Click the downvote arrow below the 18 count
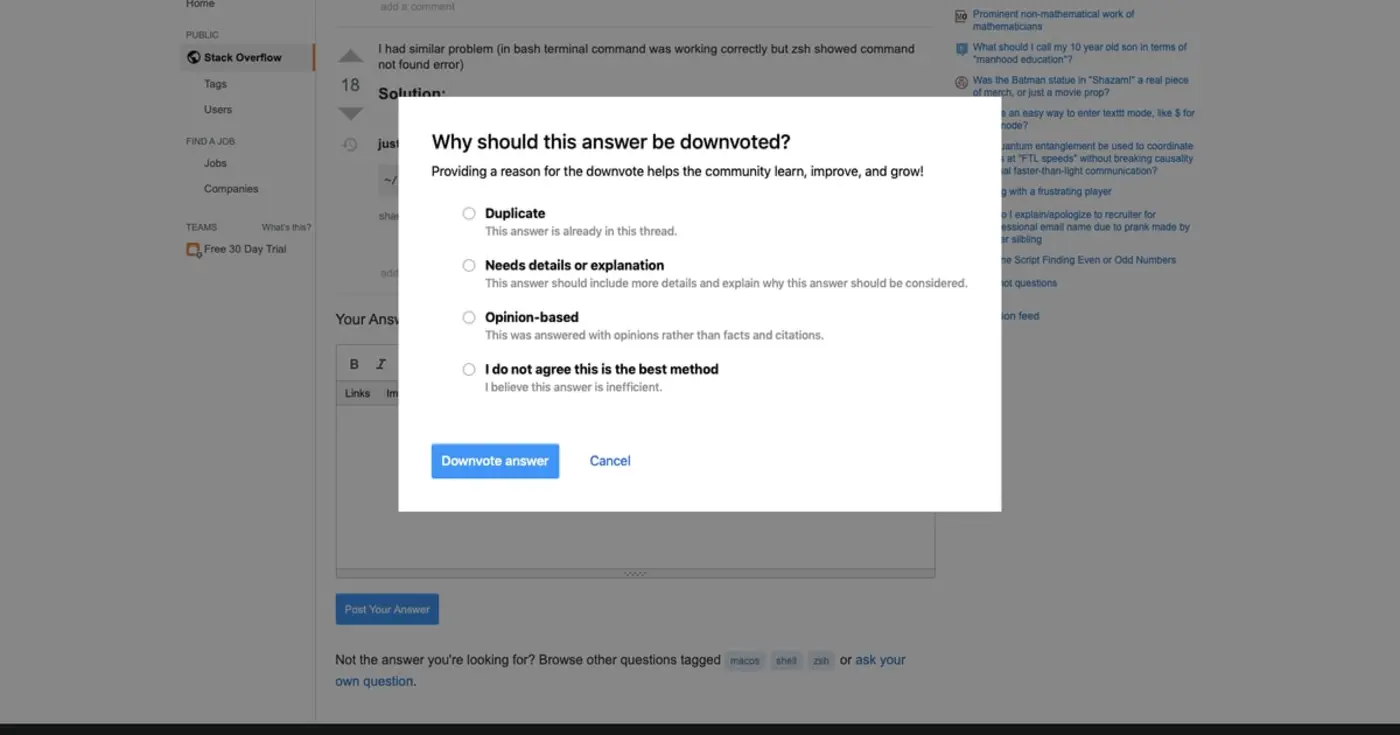Screen dimensions: 1400x735 click(350, 113)
